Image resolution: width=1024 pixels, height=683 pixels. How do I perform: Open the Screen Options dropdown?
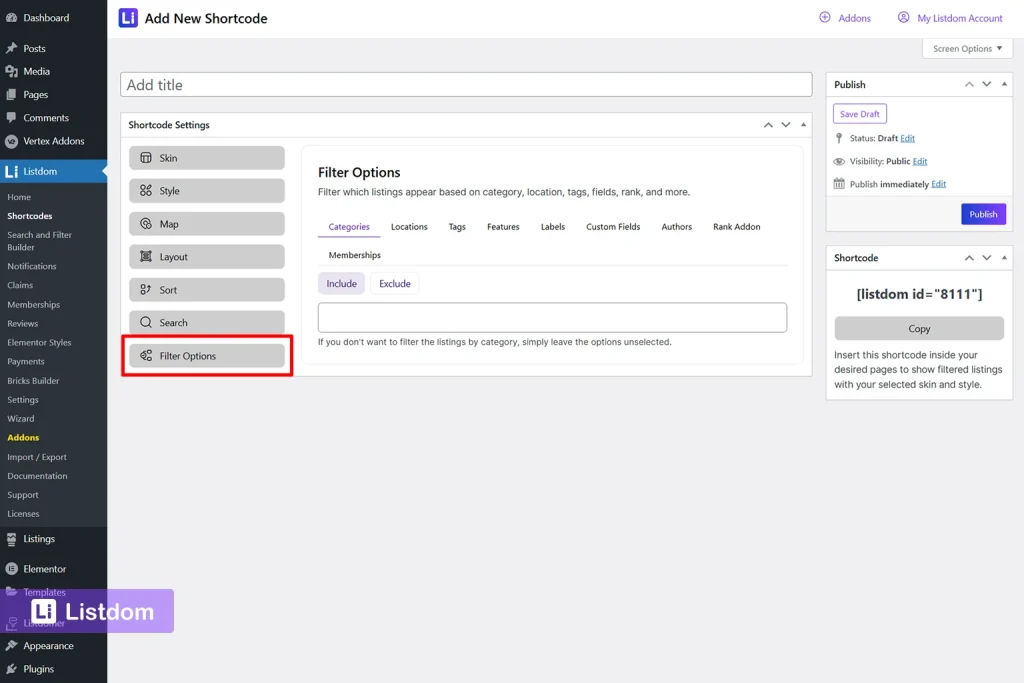pyautogui.click(x=965, y=48)
